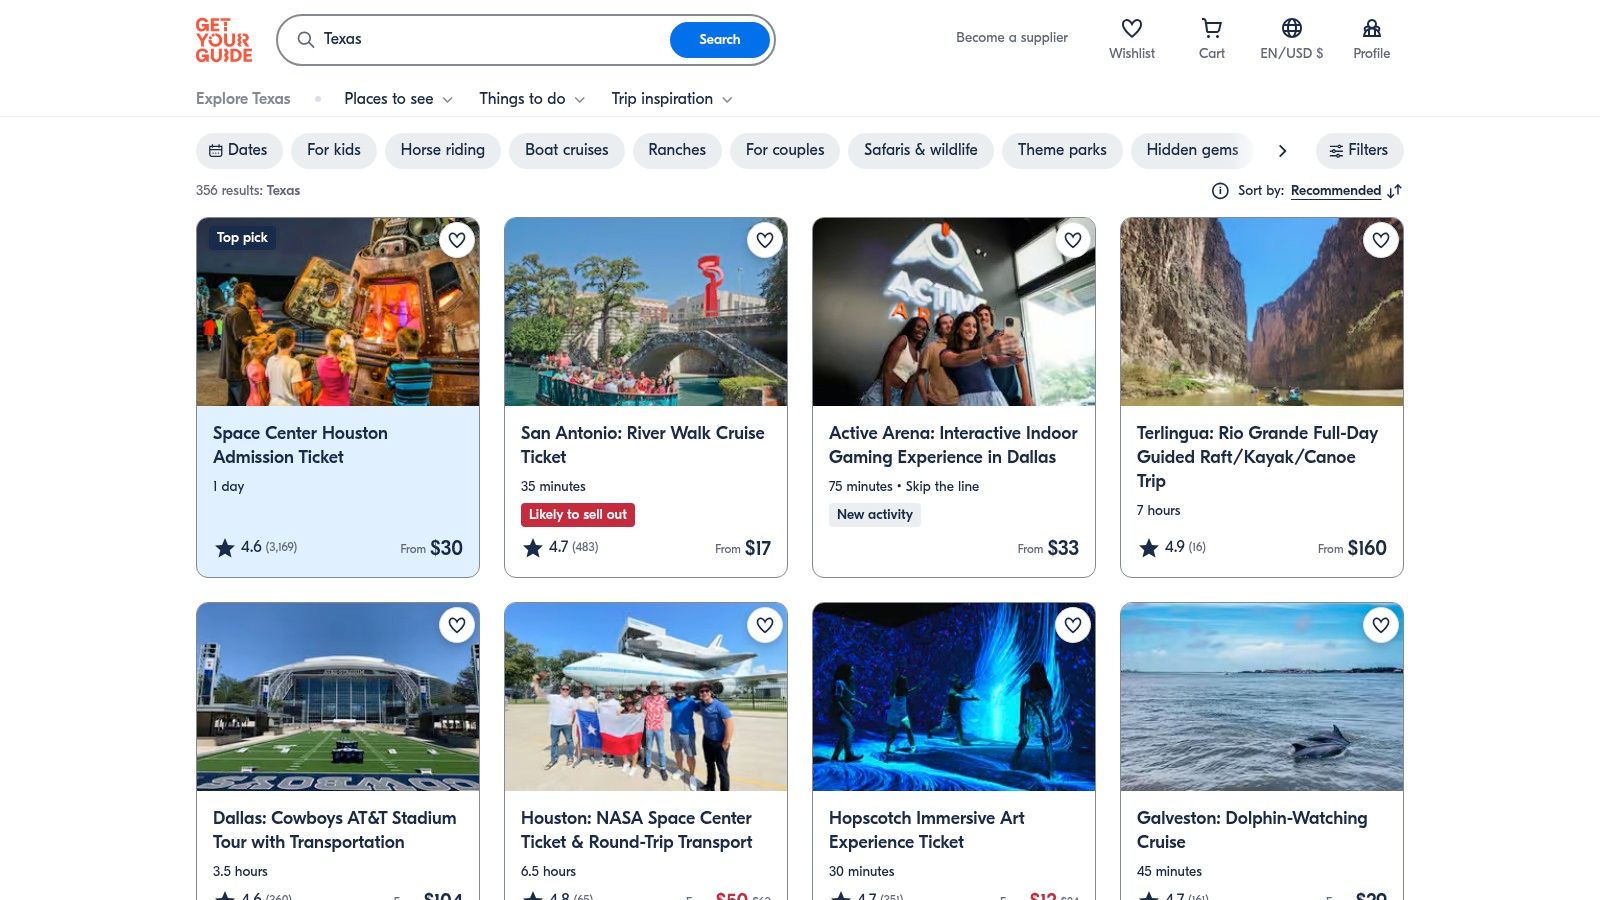Click the Become a supplier link

click(x=1012, y=37)
